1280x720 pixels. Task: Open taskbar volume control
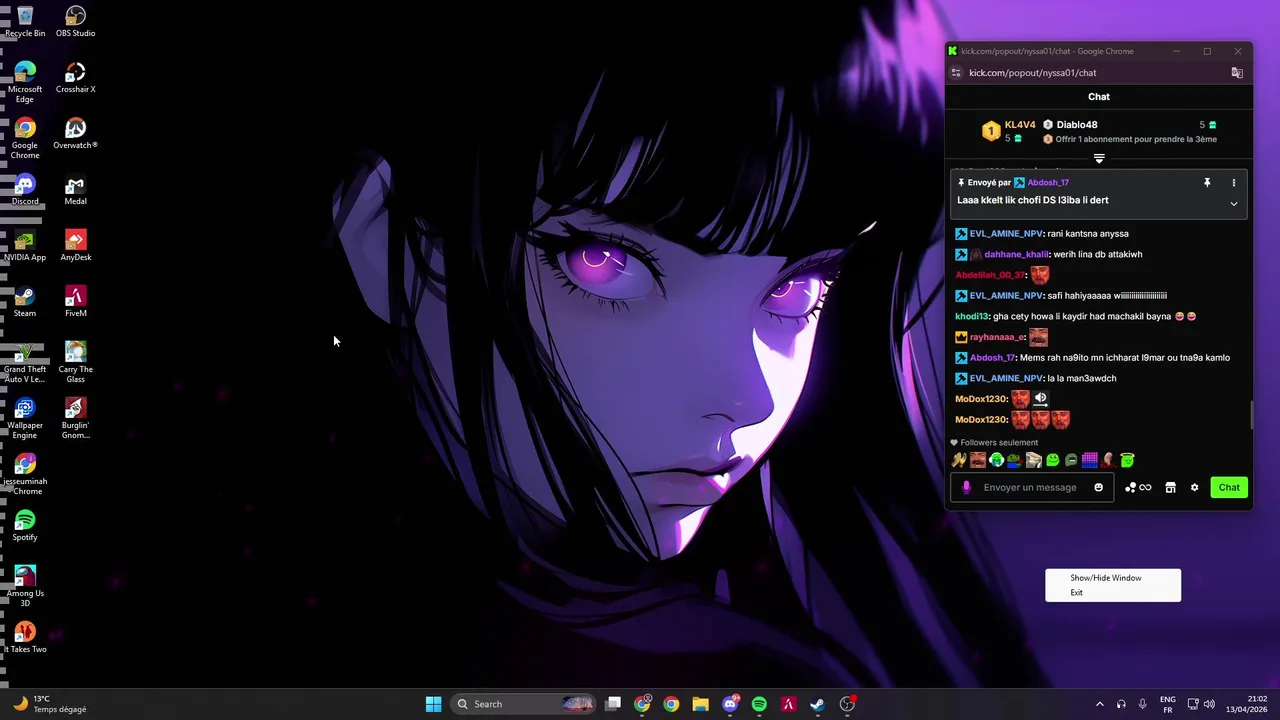pyautogui.click(x=1209, y=704)
